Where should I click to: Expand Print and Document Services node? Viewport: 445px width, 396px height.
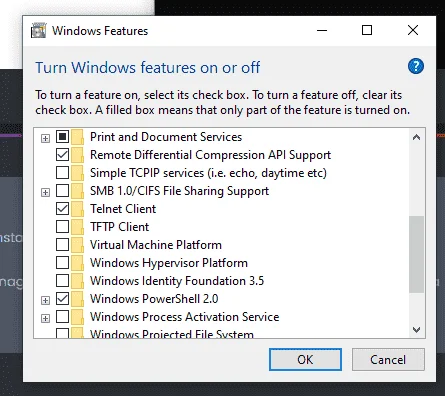tap(45, 138)
